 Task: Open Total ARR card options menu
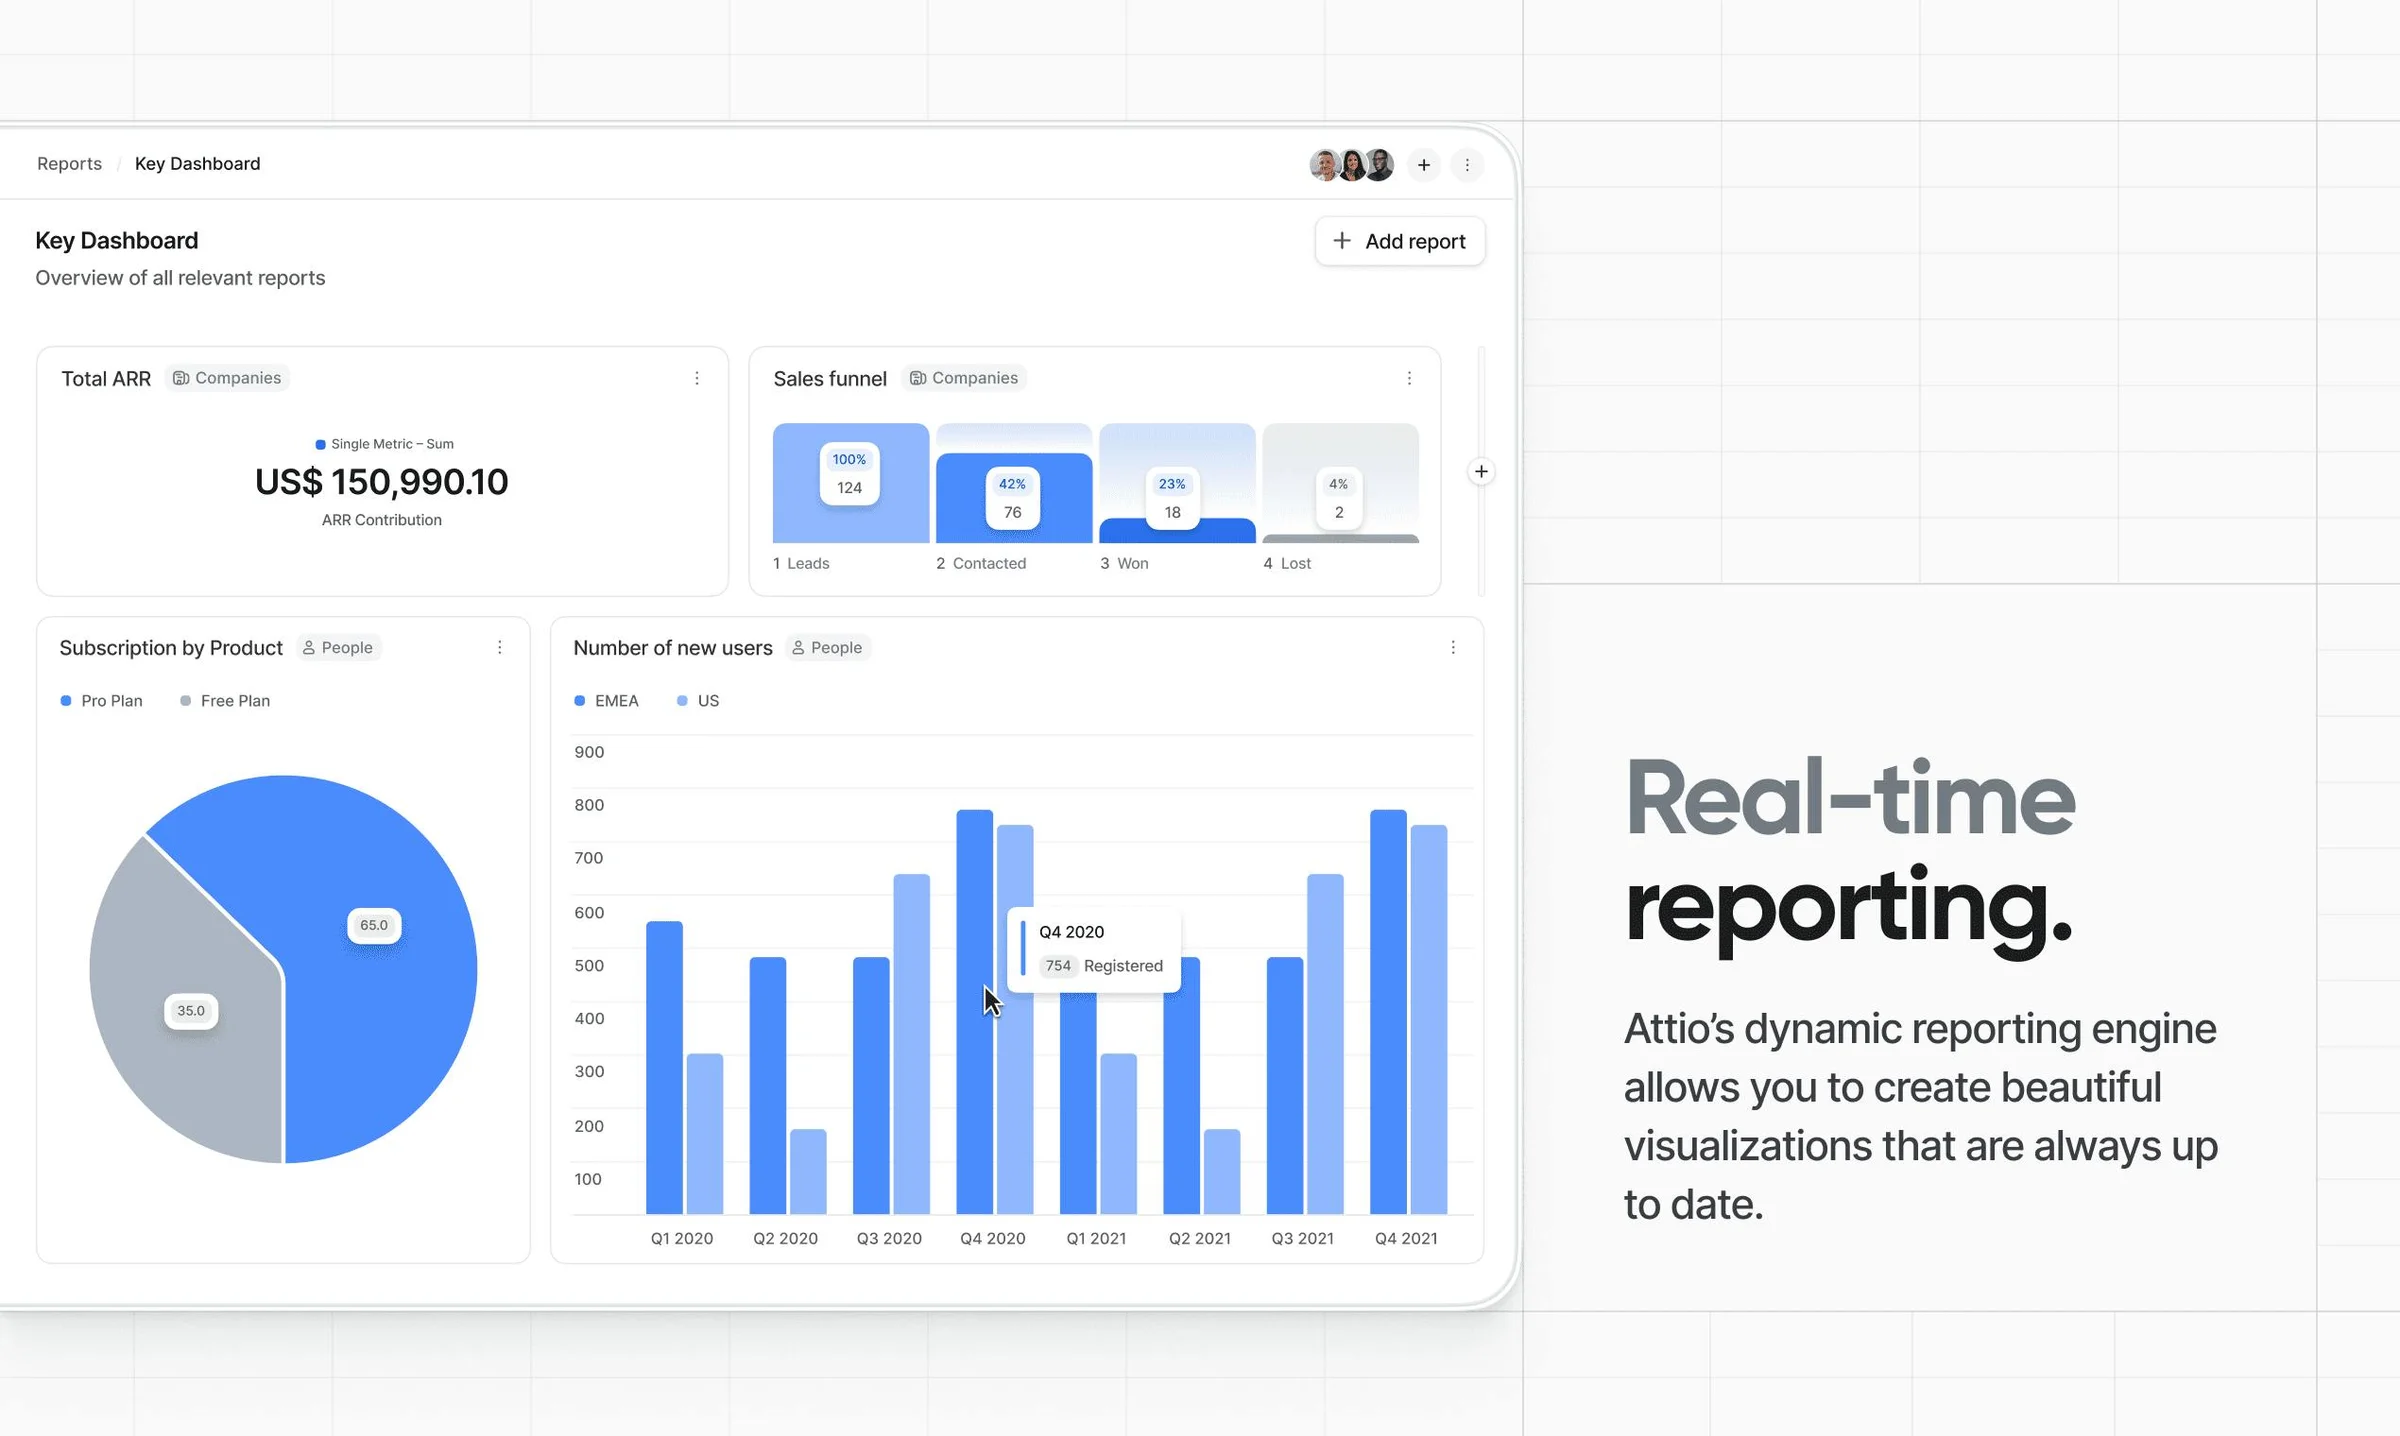697,378
